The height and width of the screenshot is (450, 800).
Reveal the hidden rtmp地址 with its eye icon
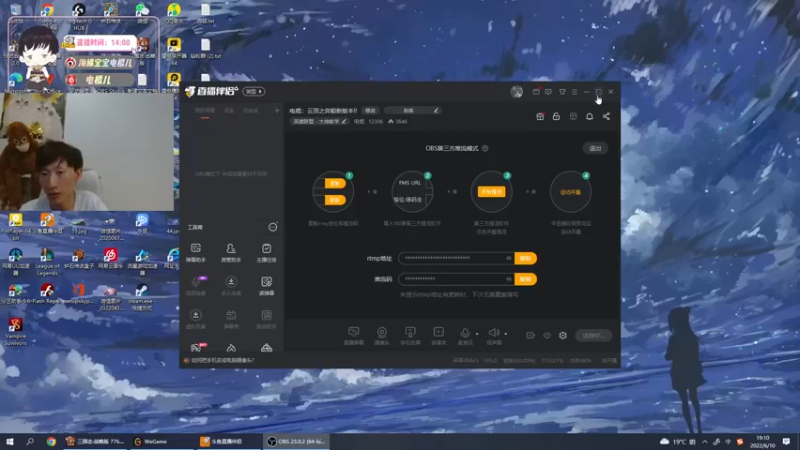point(509,258)
